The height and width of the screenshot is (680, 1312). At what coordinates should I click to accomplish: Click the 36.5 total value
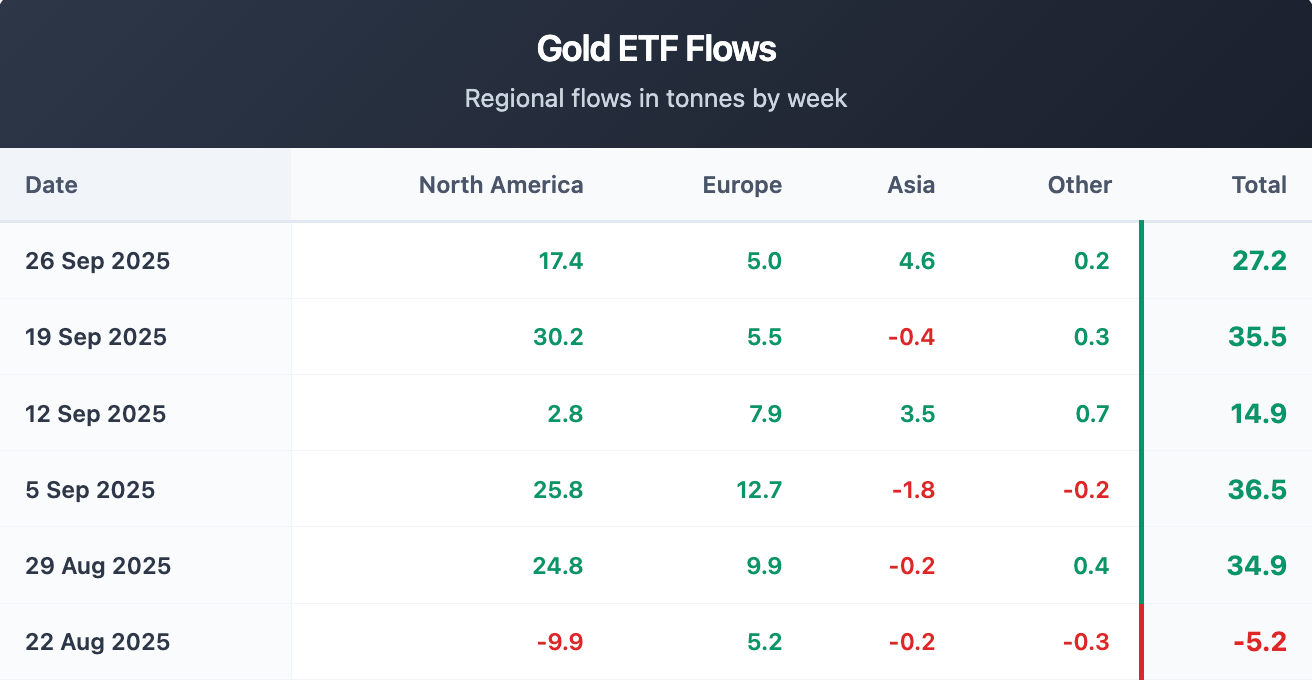pyautogui.click(x=1257, y=490)
